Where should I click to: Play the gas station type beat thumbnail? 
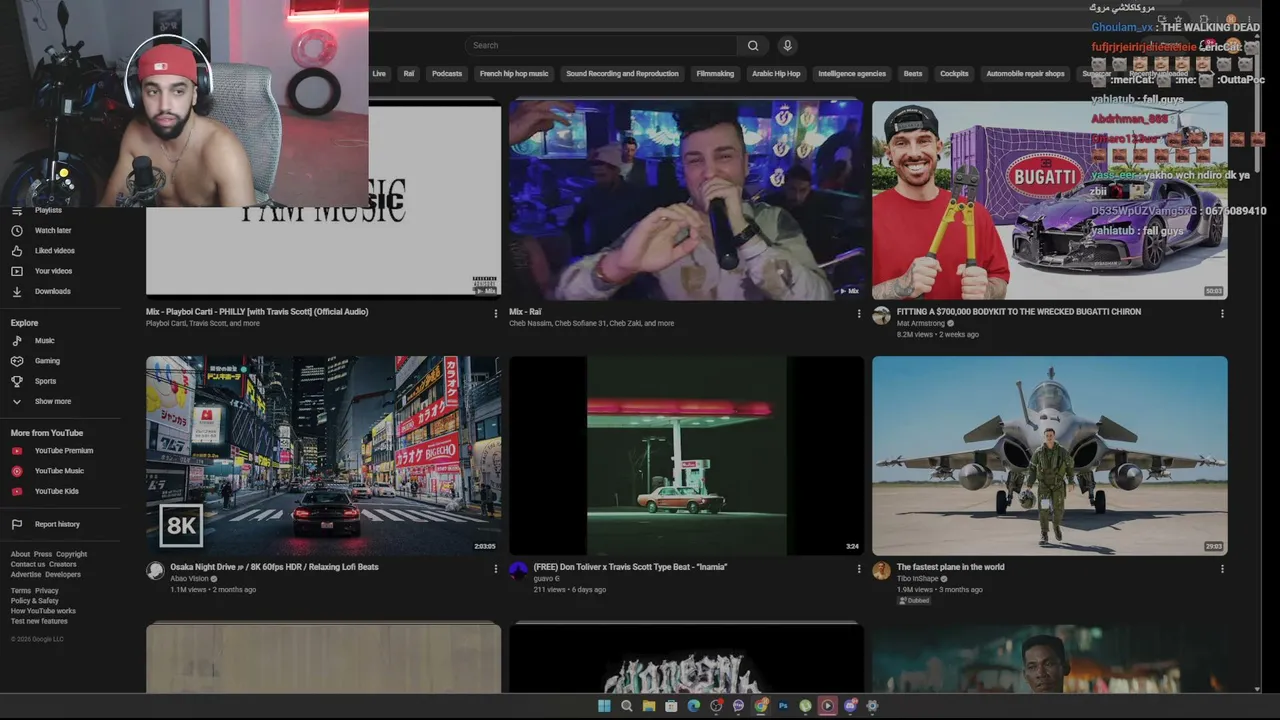[x=686, y=455]
